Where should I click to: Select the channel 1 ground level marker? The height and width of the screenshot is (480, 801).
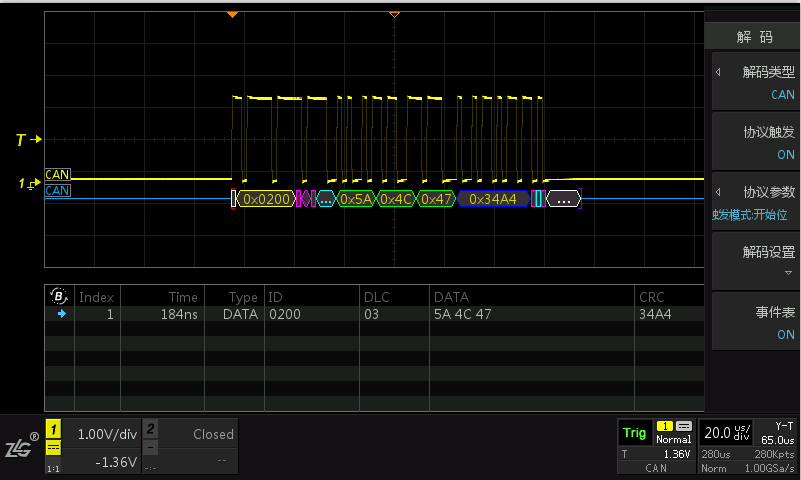coord(29,183)
